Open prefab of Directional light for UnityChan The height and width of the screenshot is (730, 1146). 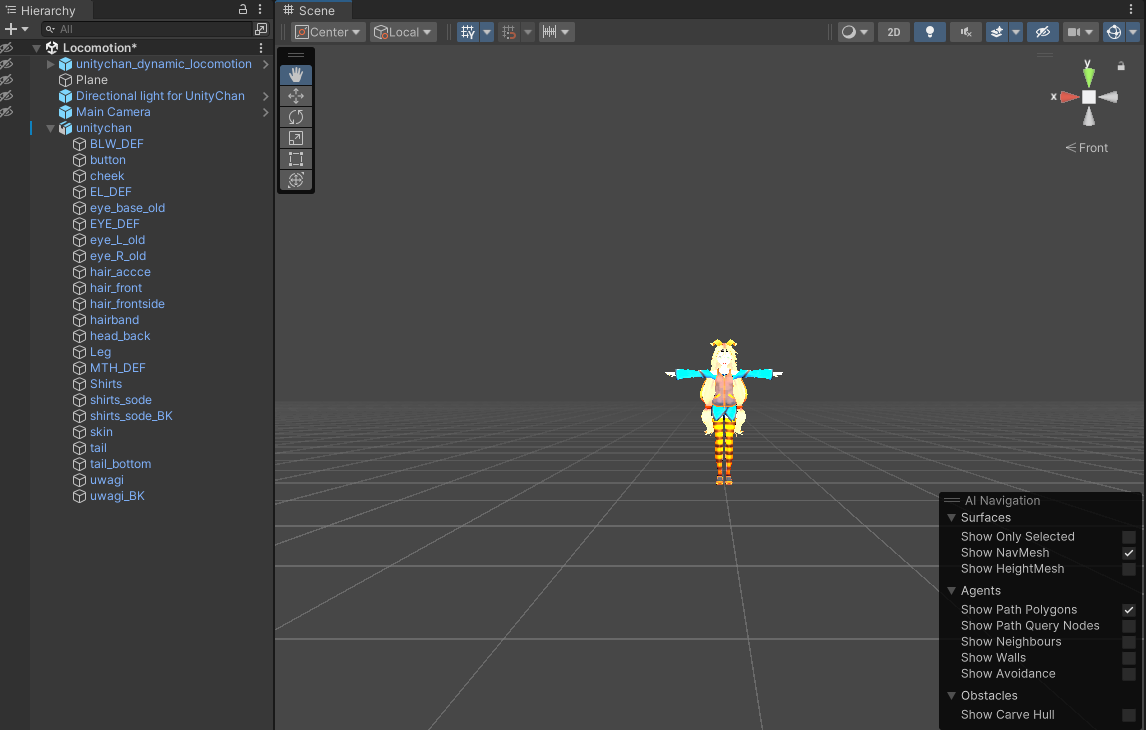point(265,96)
